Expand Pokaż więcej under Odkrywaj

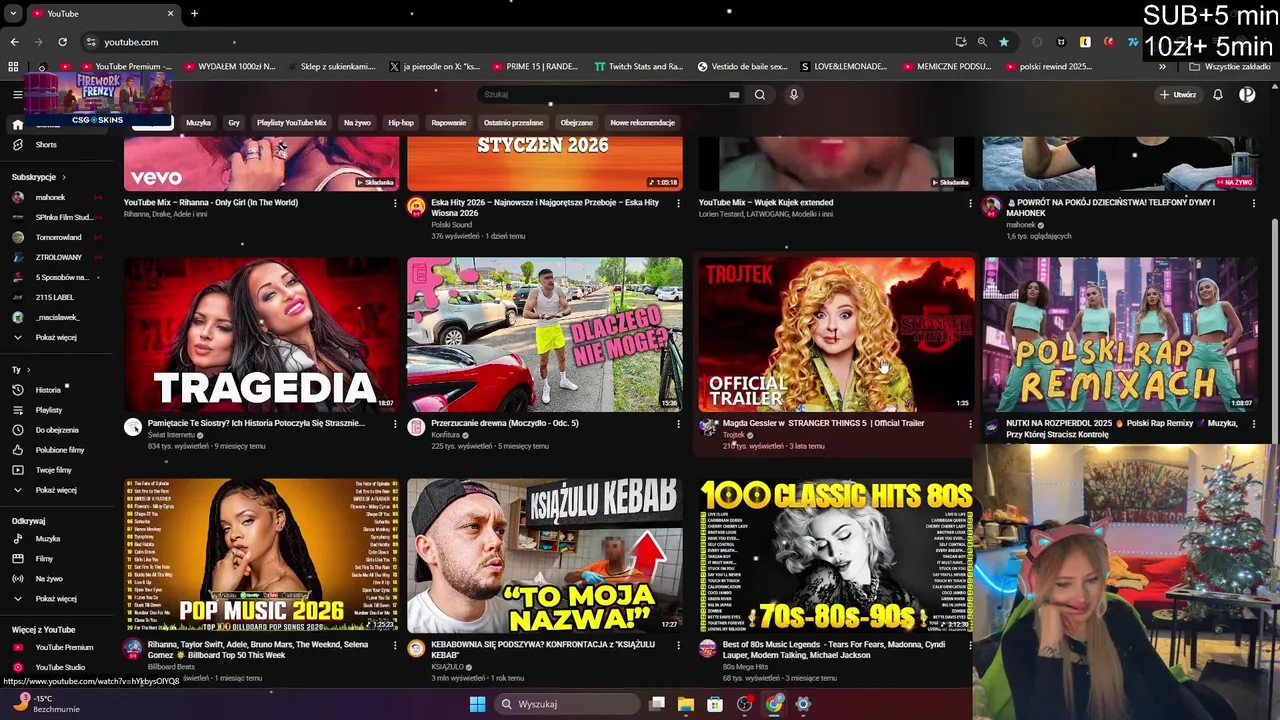[x=58, y=599]
